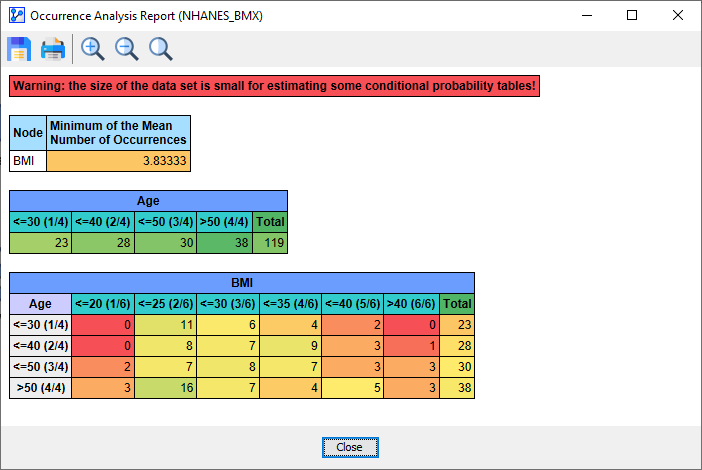Viewport: 702px width, 470px height.
Task: Click BMI column header <=20 (1/6)
Action: [103, 304]
